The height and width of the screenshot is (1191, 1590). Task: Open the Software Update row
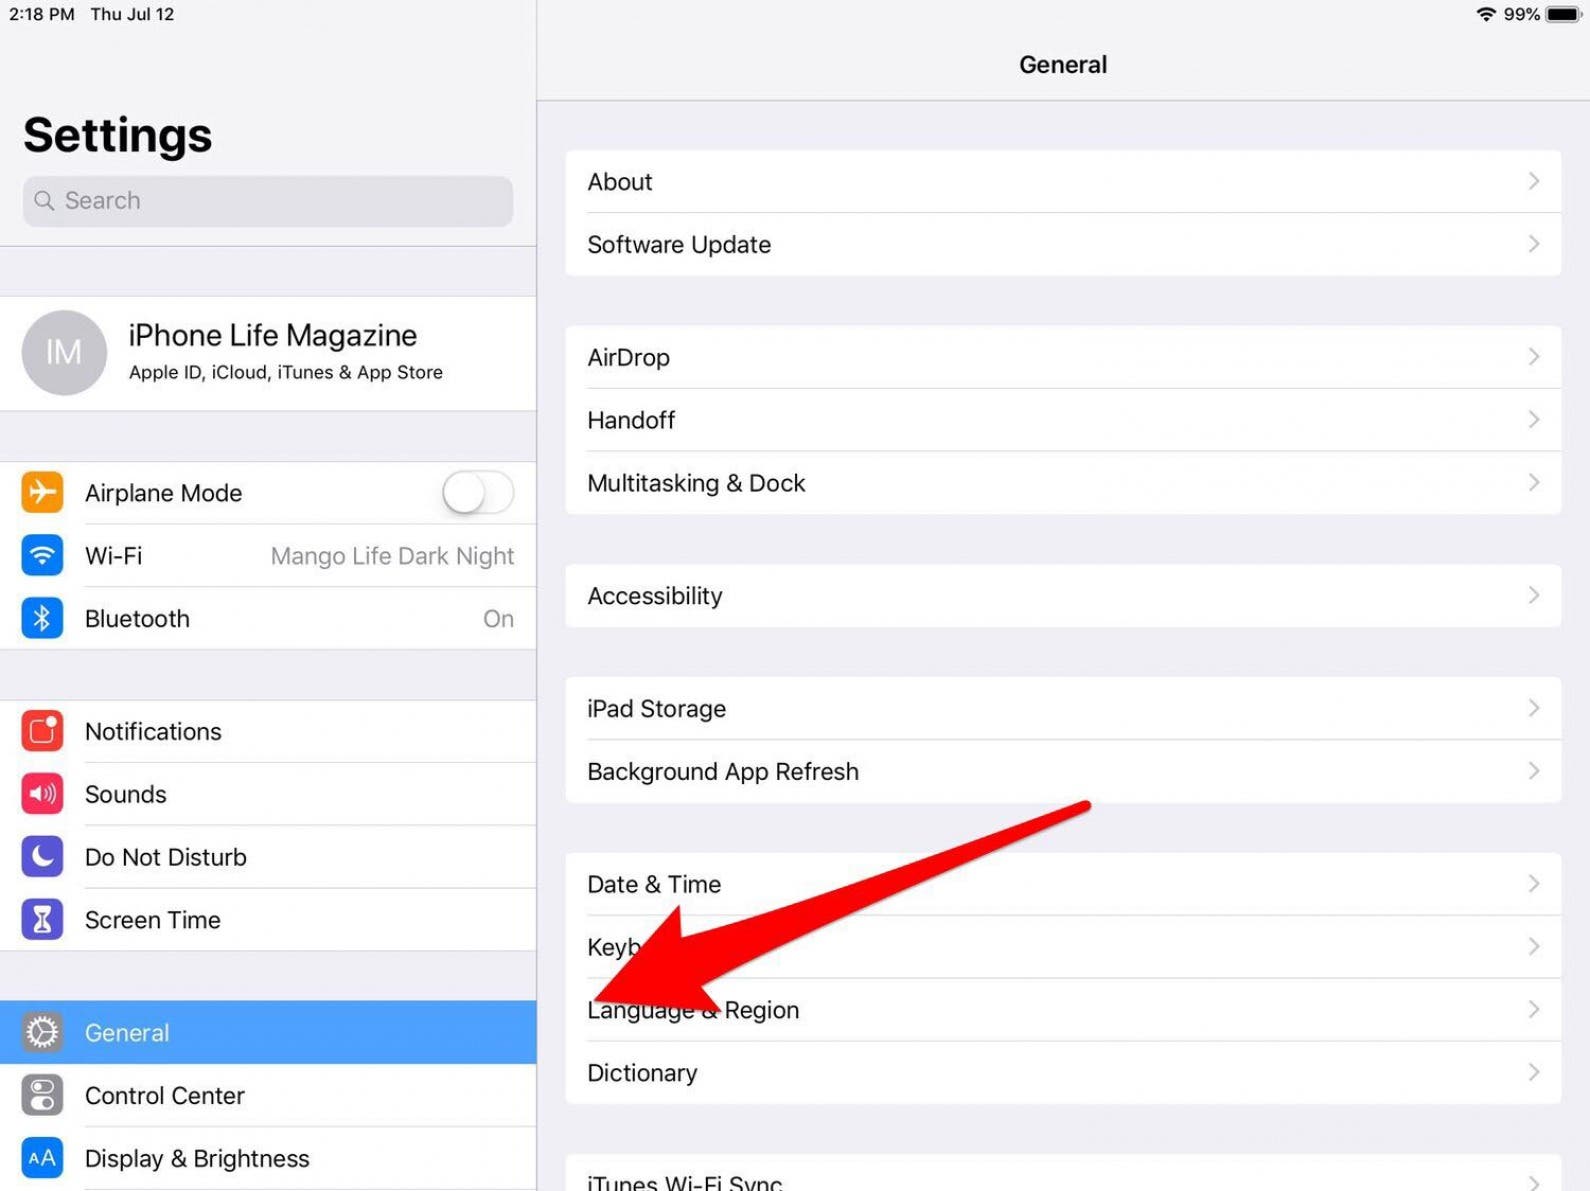pyautogui.click(x=1063, y=244)
